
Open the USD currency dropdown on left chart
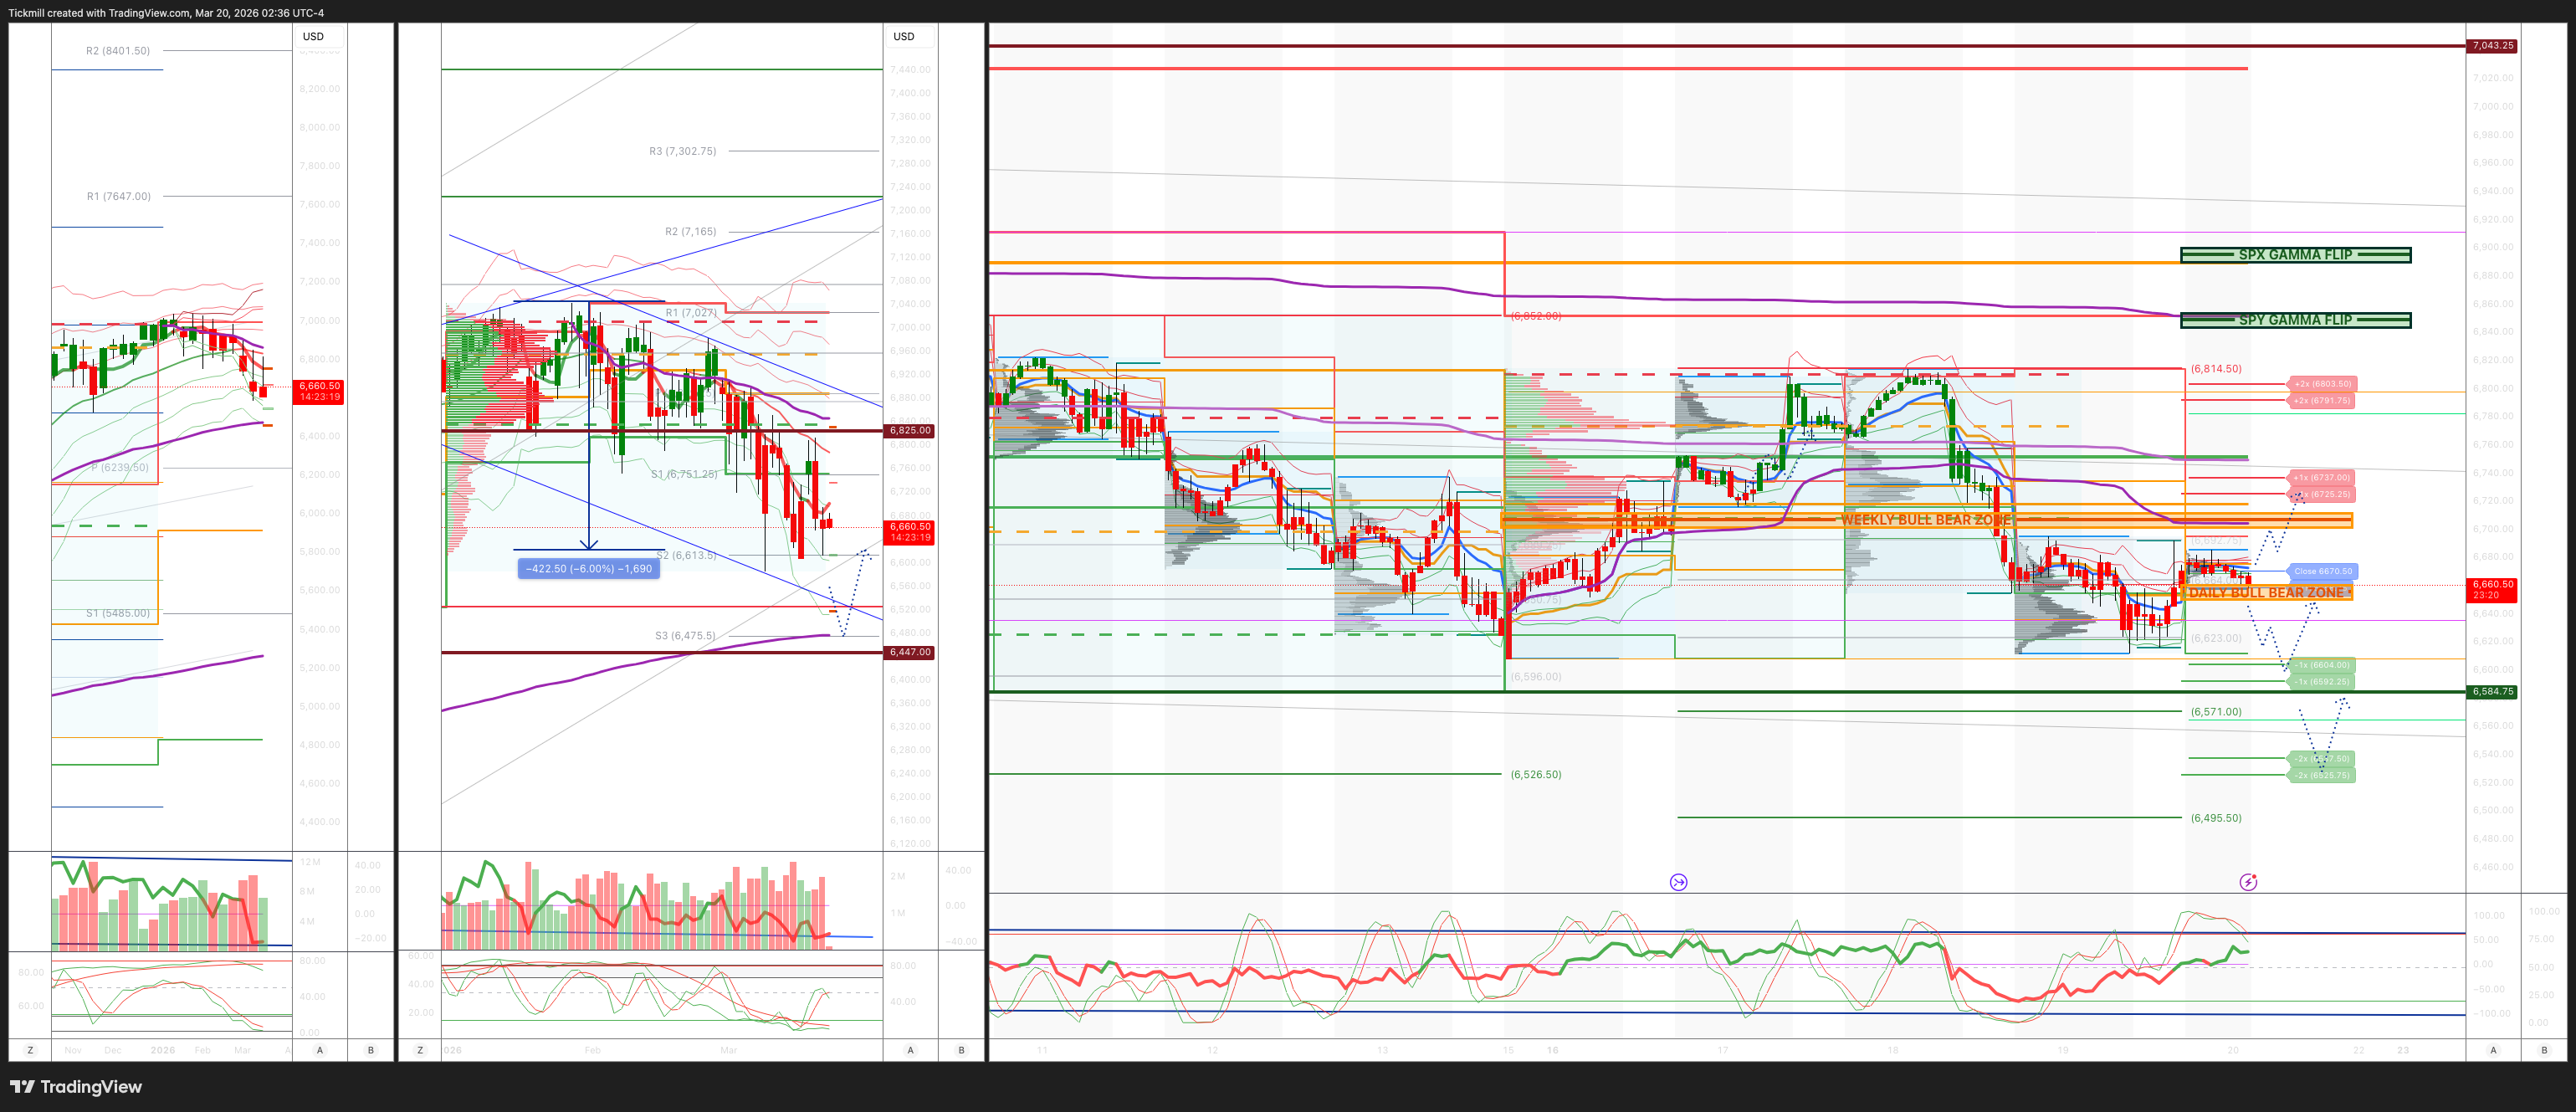(314, 36)
